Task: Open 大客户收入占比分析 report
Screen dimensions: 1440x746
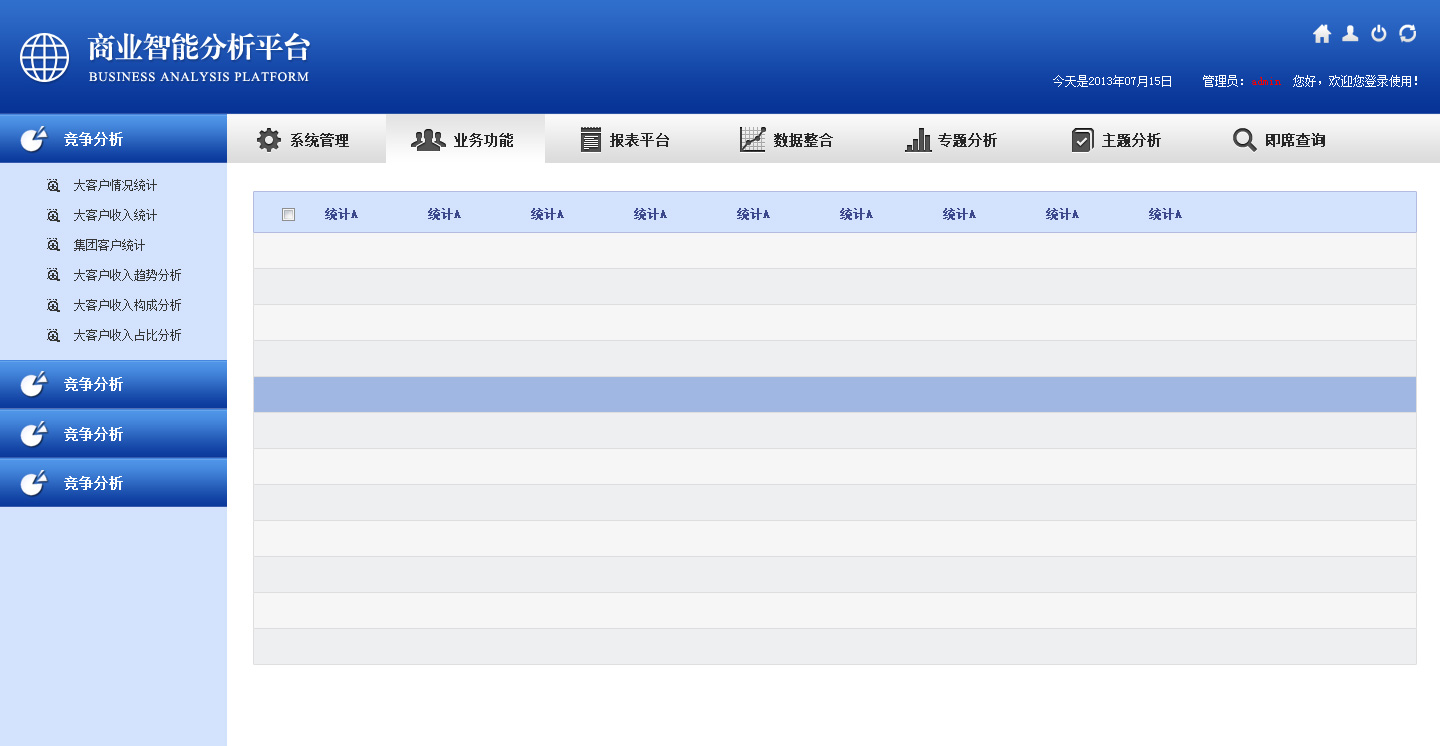Action: click(x=127, y=336)
